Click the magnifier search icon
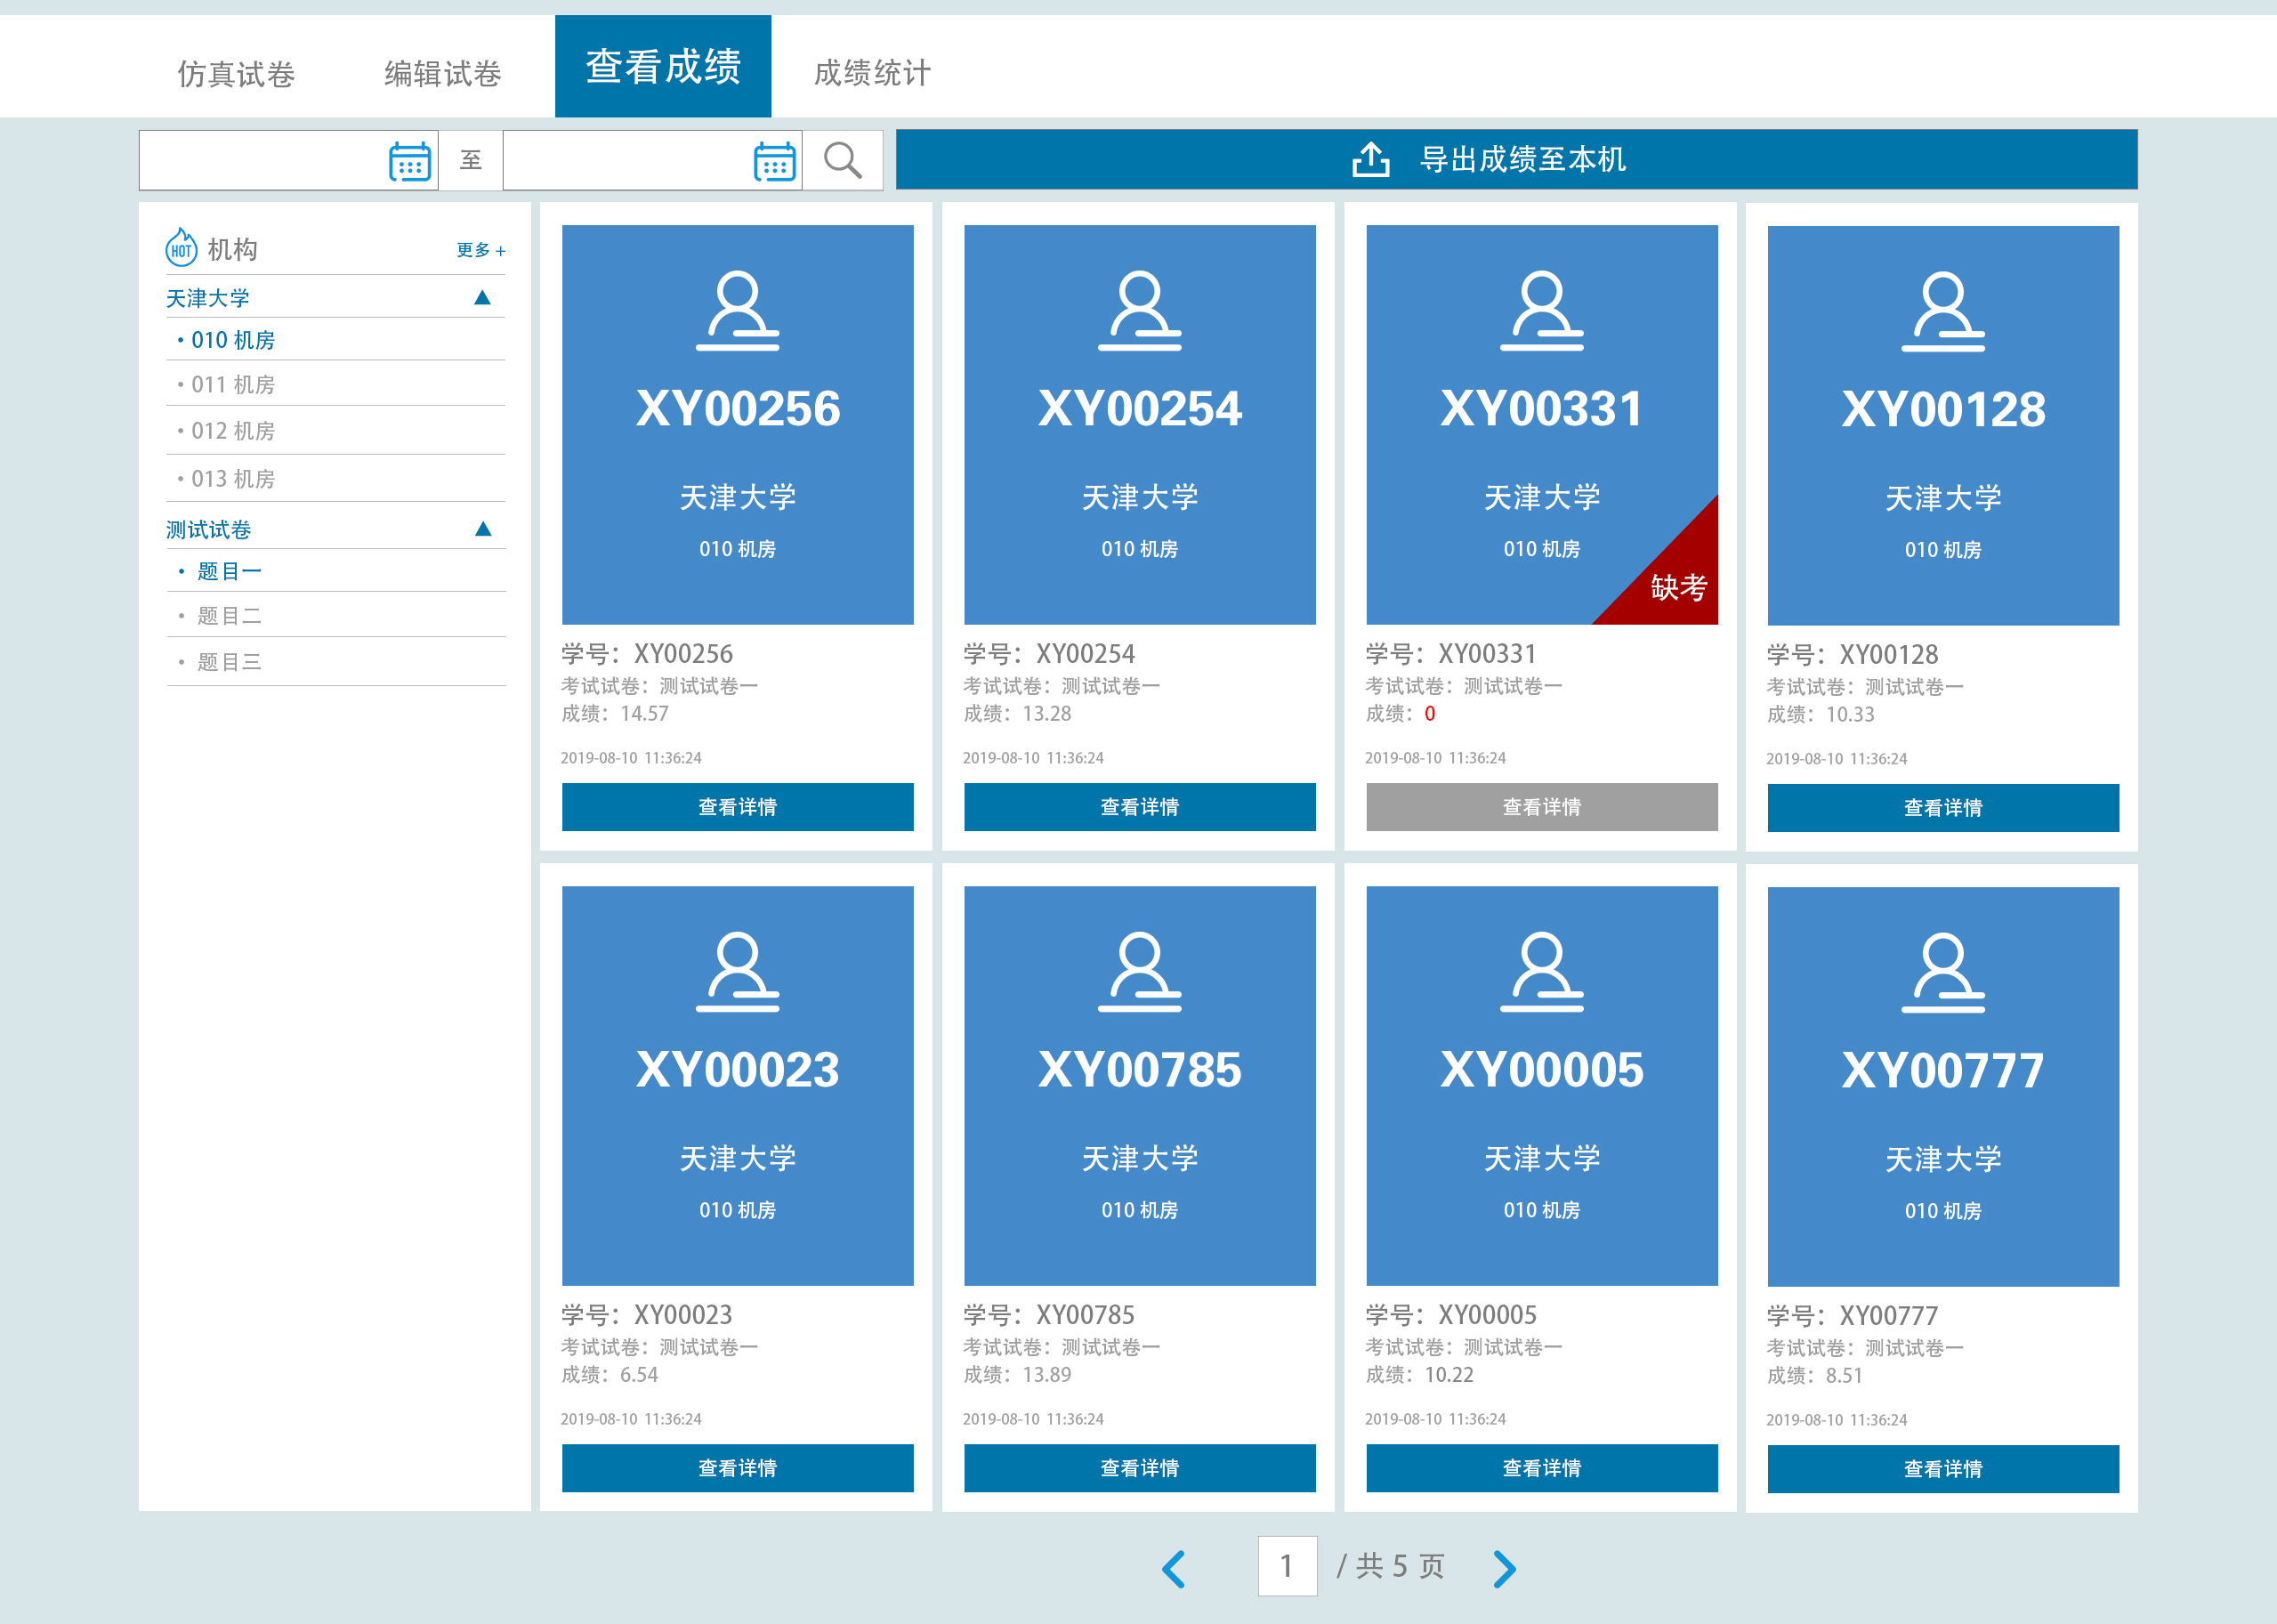This screenshot has height=1624, width=2277. pyautogui.click(x=842, y=160)
